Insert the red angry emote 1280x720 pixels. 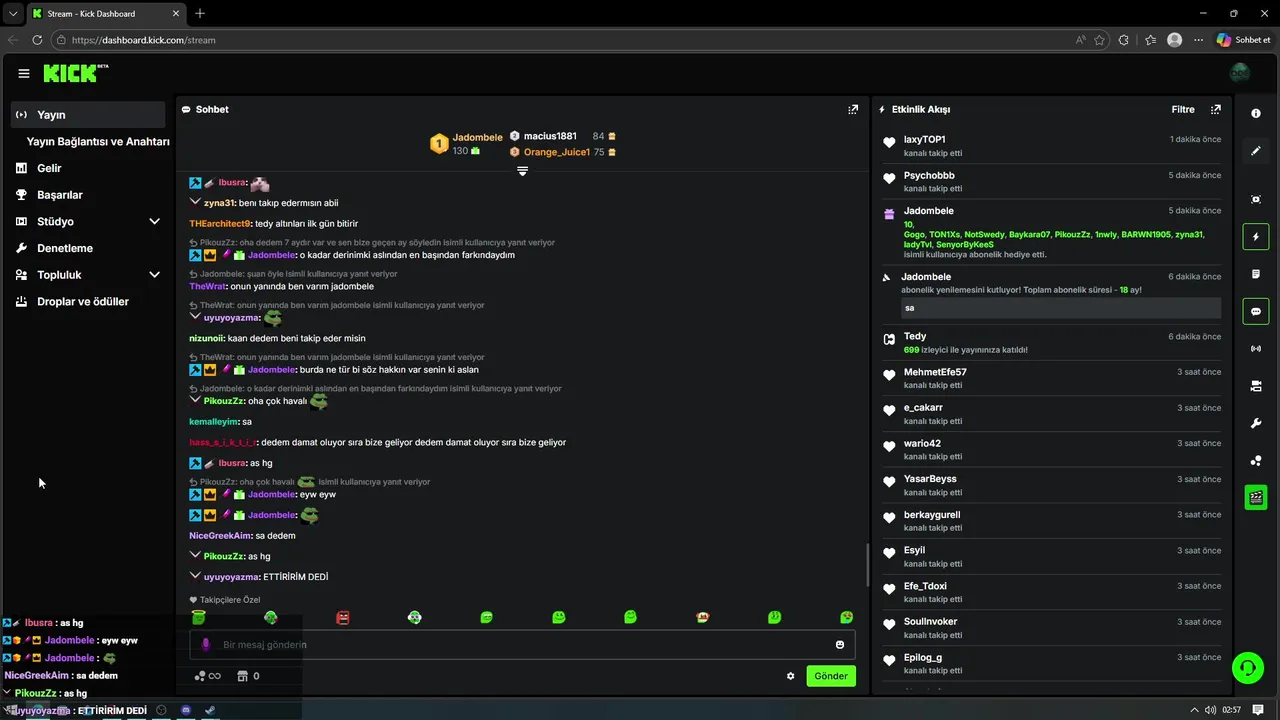[343, 617]
